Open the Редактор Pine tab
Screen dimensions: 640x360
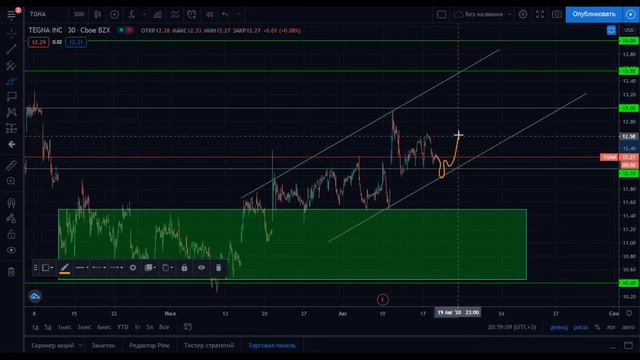(149, 345)
